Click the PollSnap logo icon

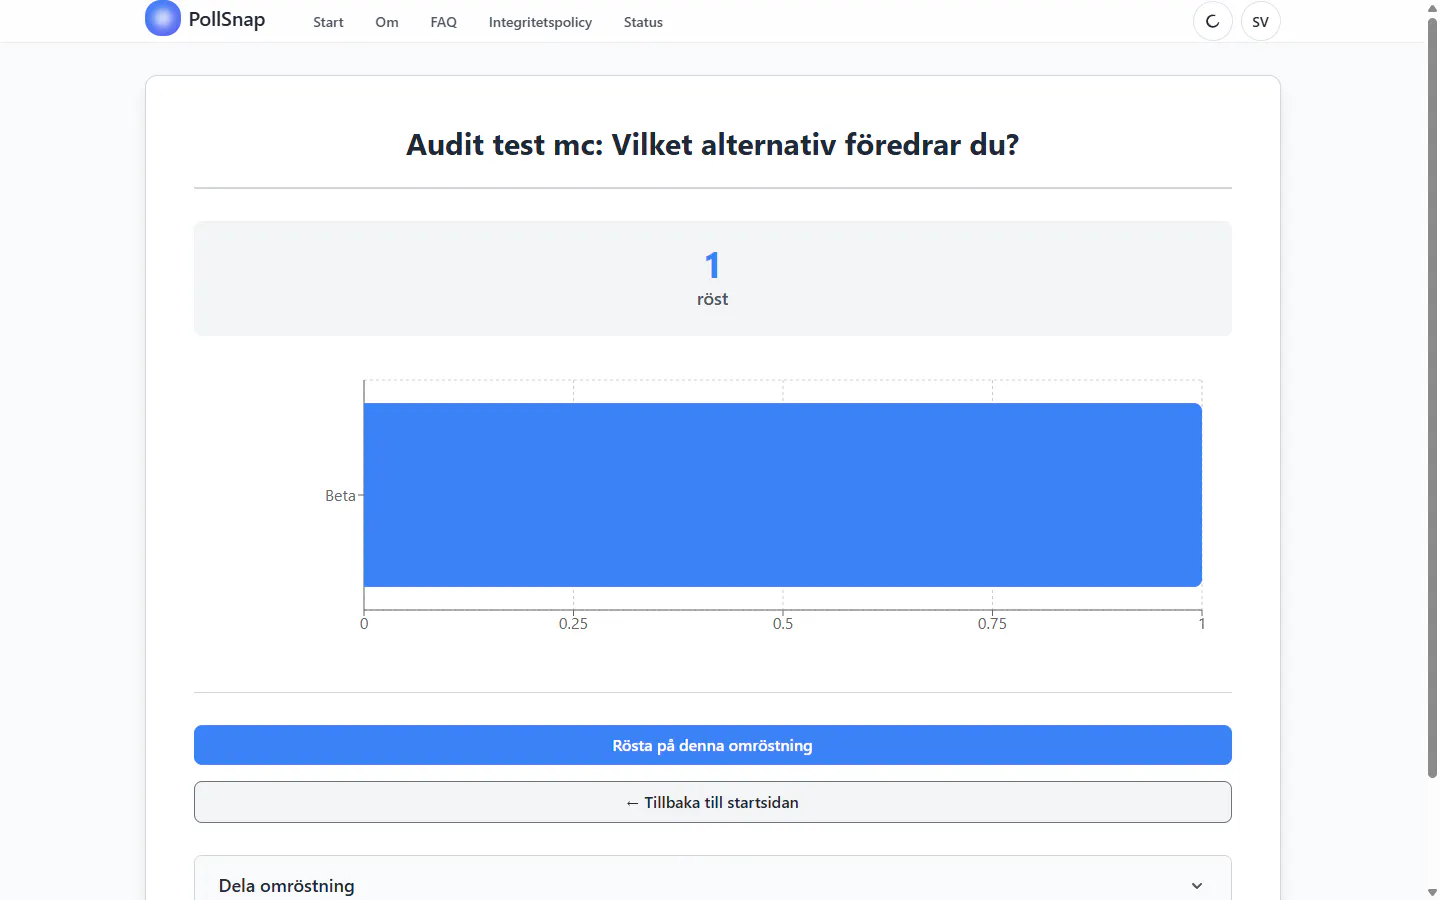(x=163, y=18)
